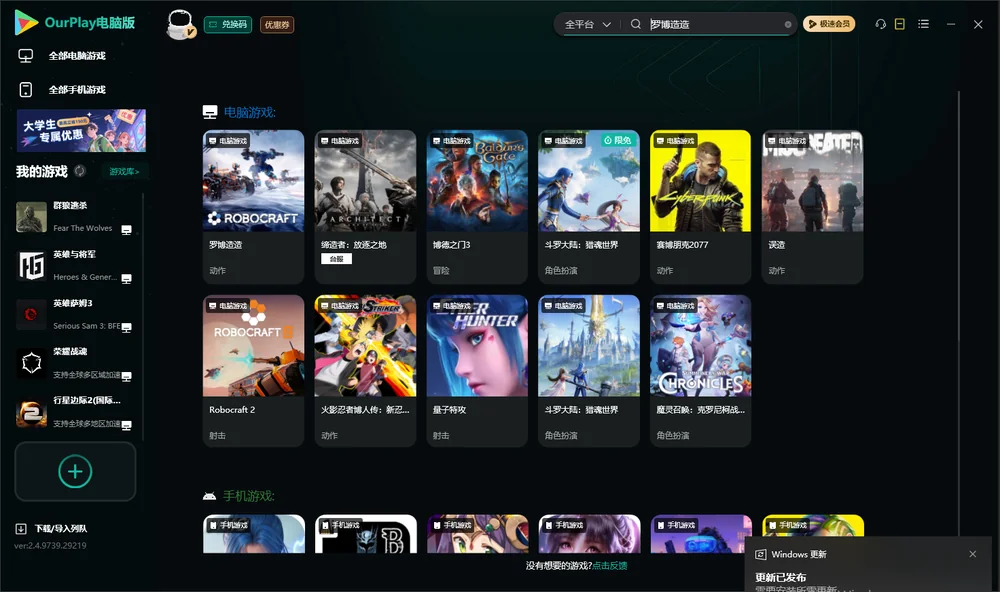Select 全部电脑游戏 in sidebar

77,56
